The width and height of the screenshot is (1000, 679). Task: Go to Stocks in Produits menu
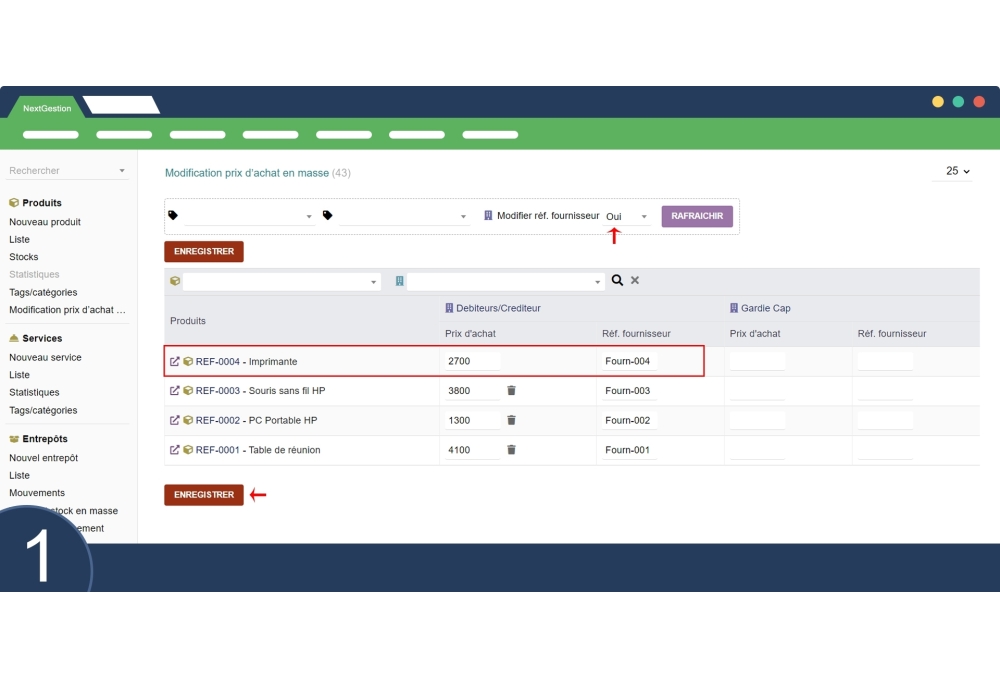[24, 257]
